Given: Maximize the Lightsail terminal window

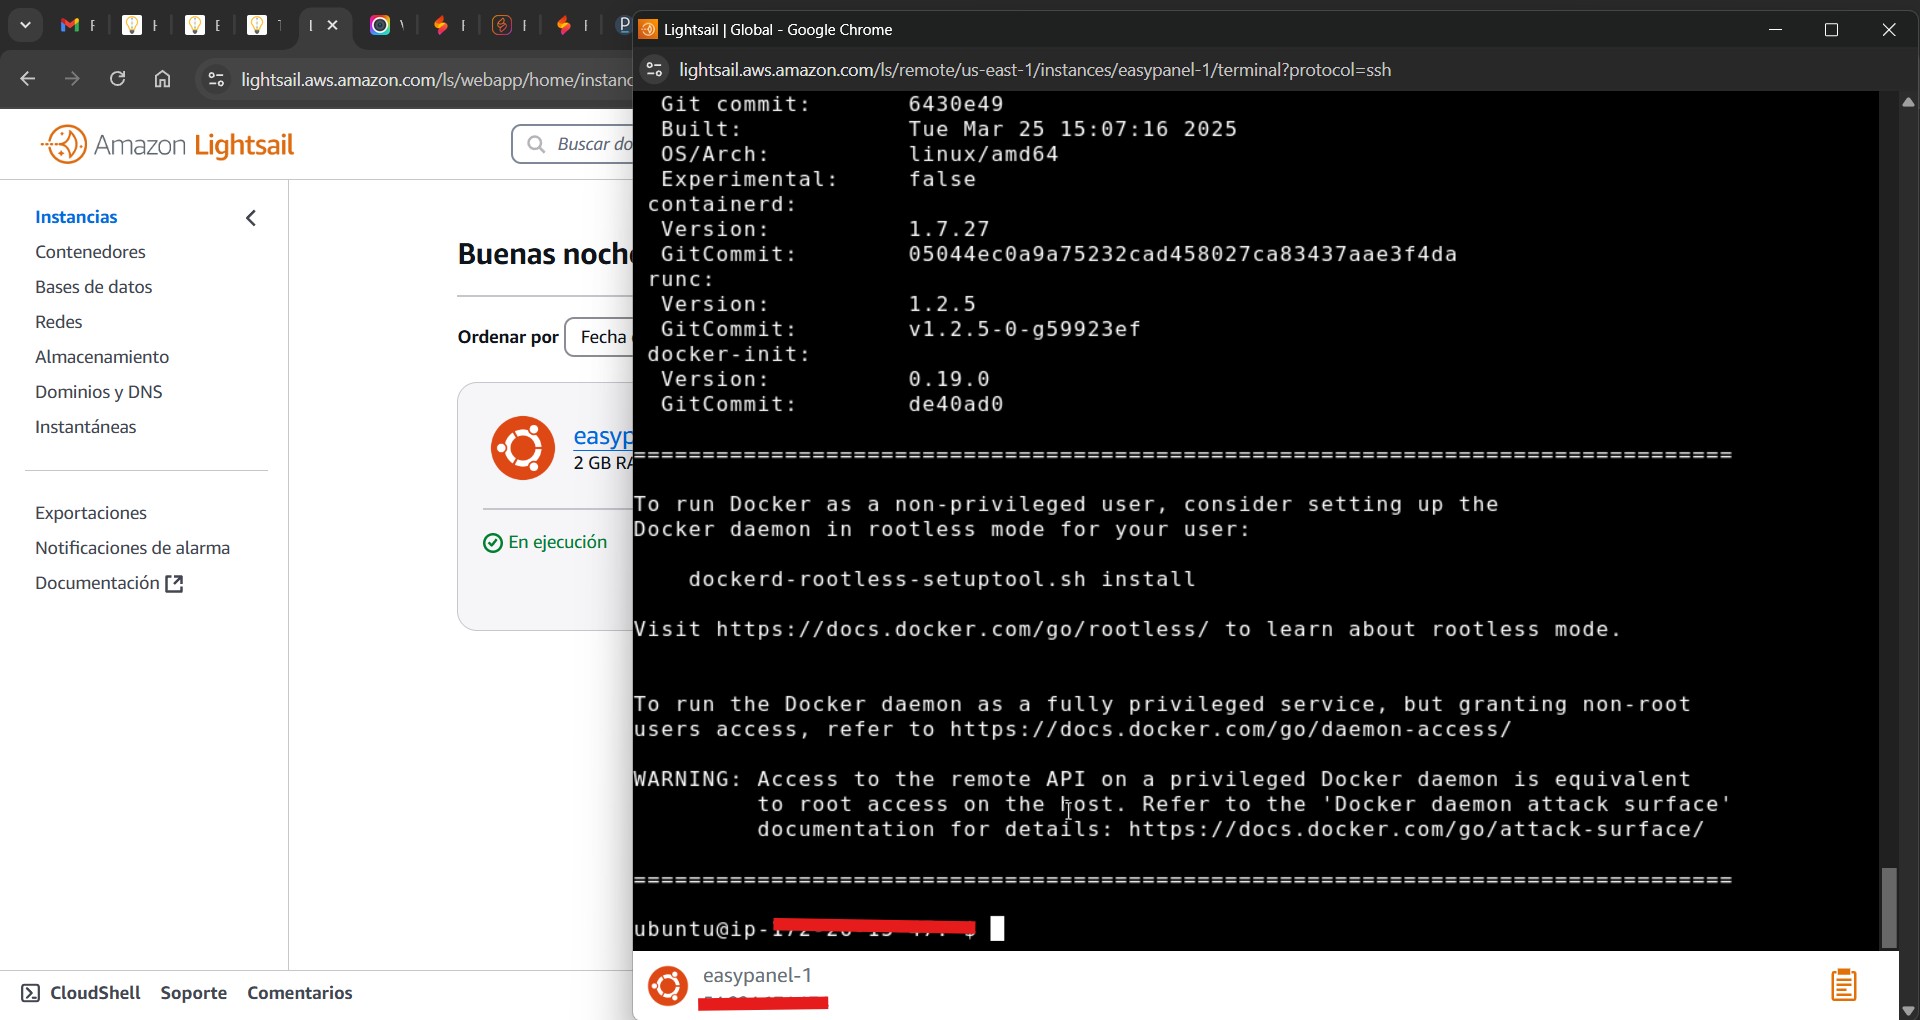Looking at the screenshot, I should (1831, 29).
